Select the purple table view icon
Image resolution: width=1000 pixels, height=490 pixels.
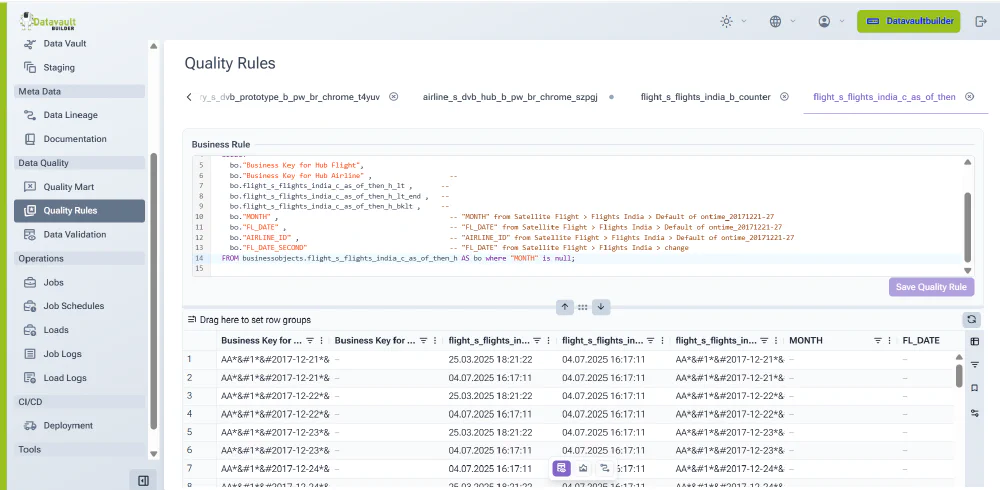point(561,468)
